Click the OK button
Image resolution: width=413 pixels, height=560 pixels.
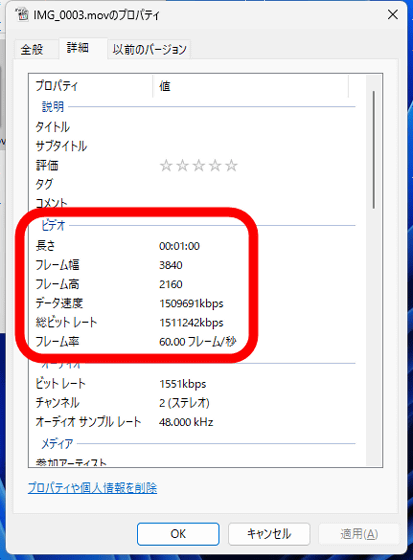point(178,534)
